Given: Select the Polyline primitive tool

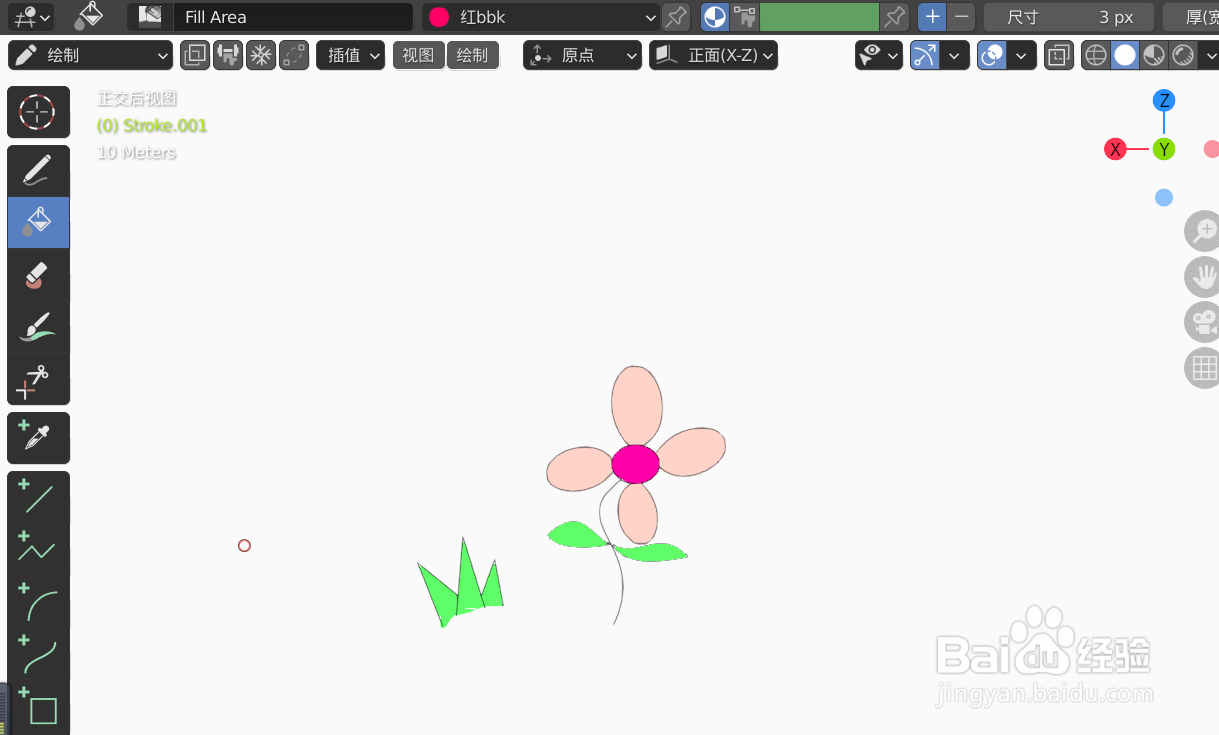Looking at the screenshot, I should [38, 548].
